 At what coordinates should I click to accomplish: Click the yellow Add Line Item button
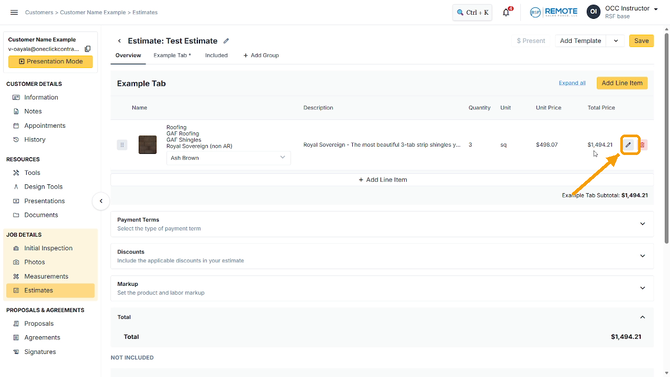click(x=622, y=83)
